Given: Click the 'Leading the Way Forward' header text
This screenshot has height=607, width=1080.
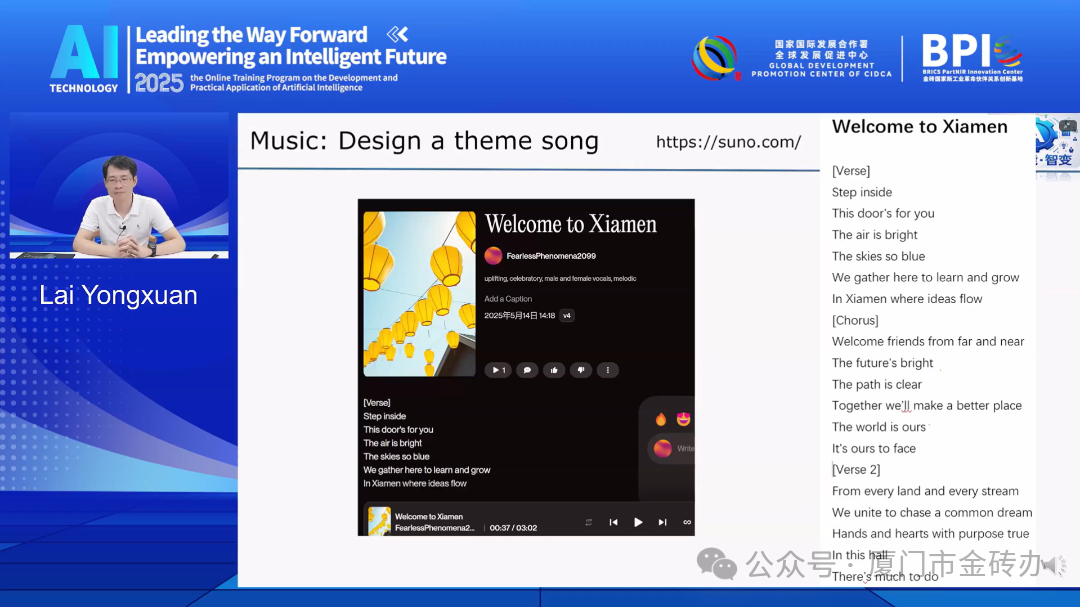Looking at the screenshot, I should (x=251, y=34).
